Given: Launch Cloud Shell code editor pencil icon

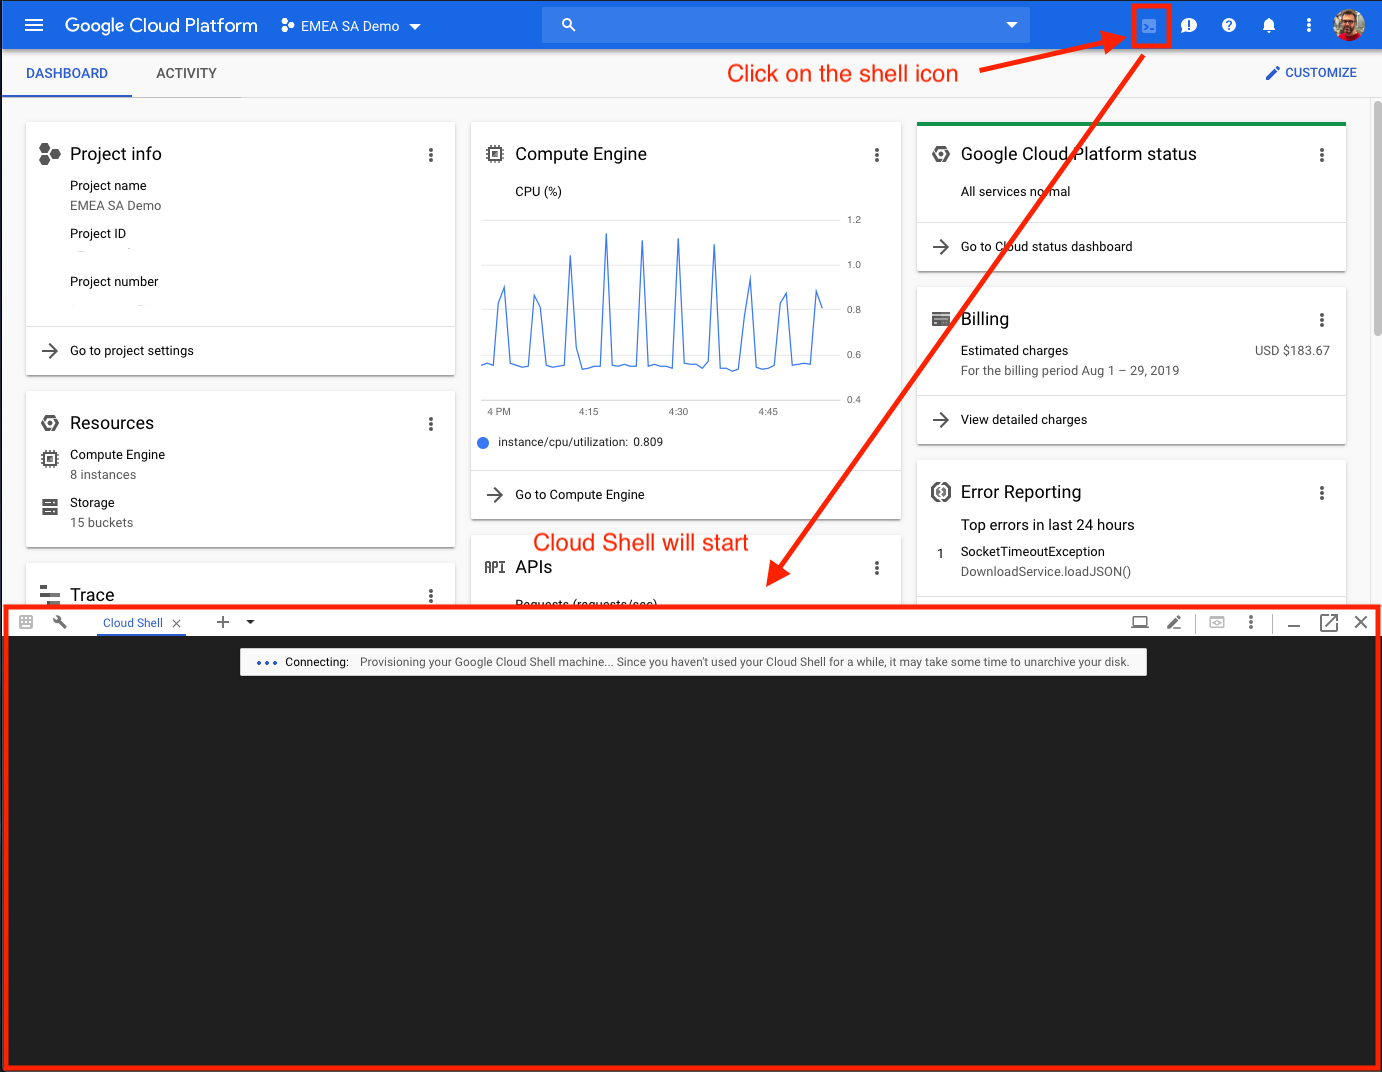Looking at the screenshot, I should tap(1174, 622).
